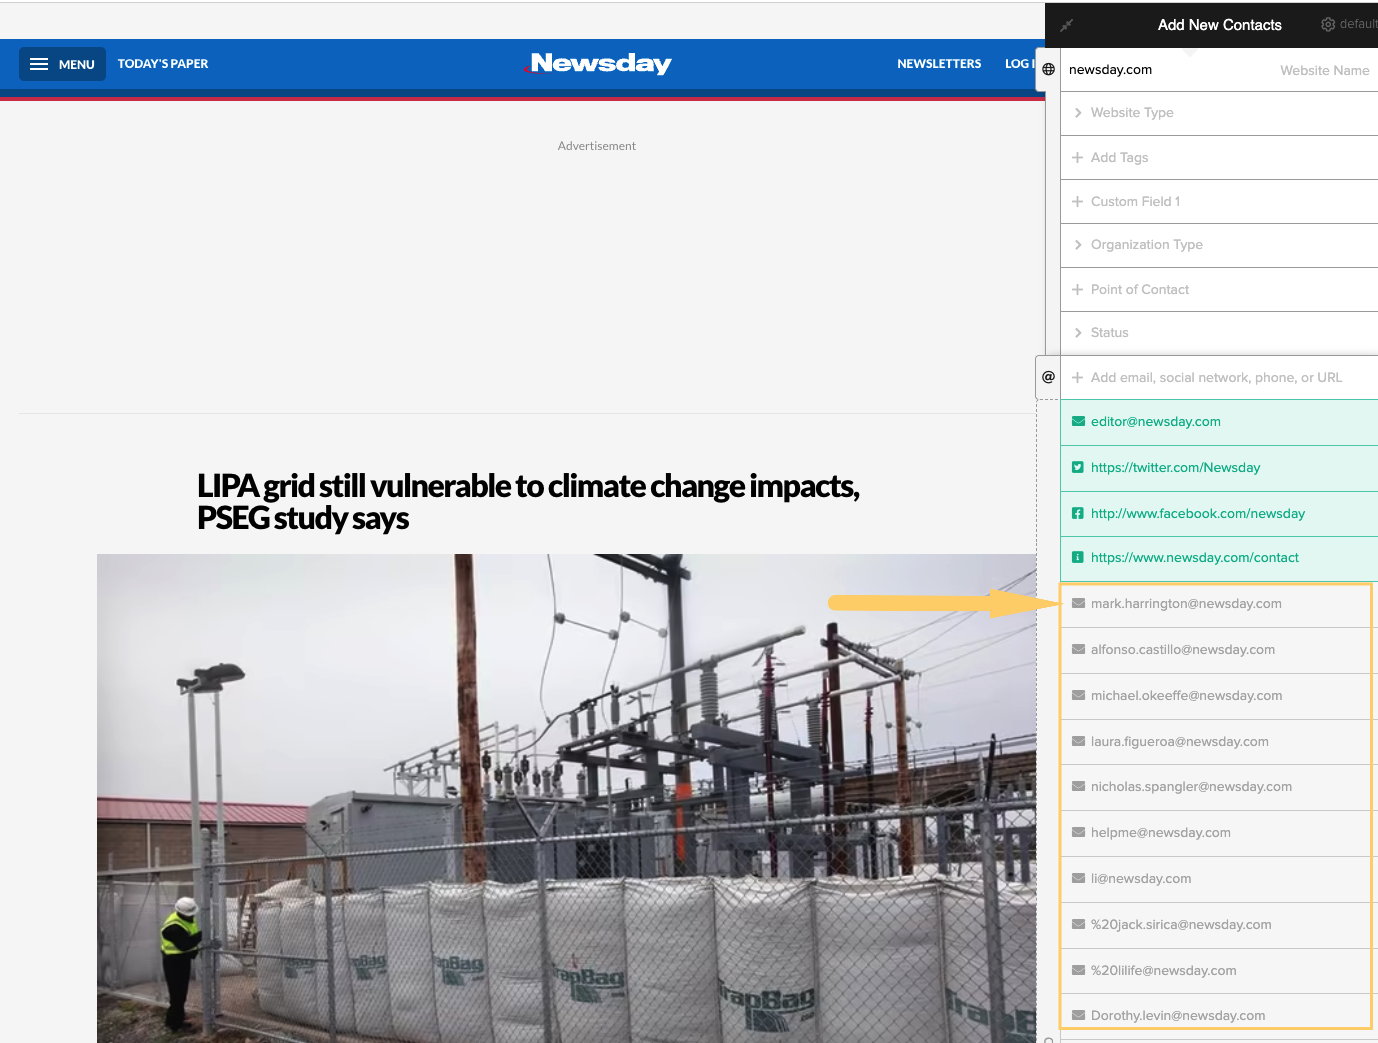Click the icon beside the newsday.com/contact URL
The image size is (1378, 1043).
tap(1078, 557)
